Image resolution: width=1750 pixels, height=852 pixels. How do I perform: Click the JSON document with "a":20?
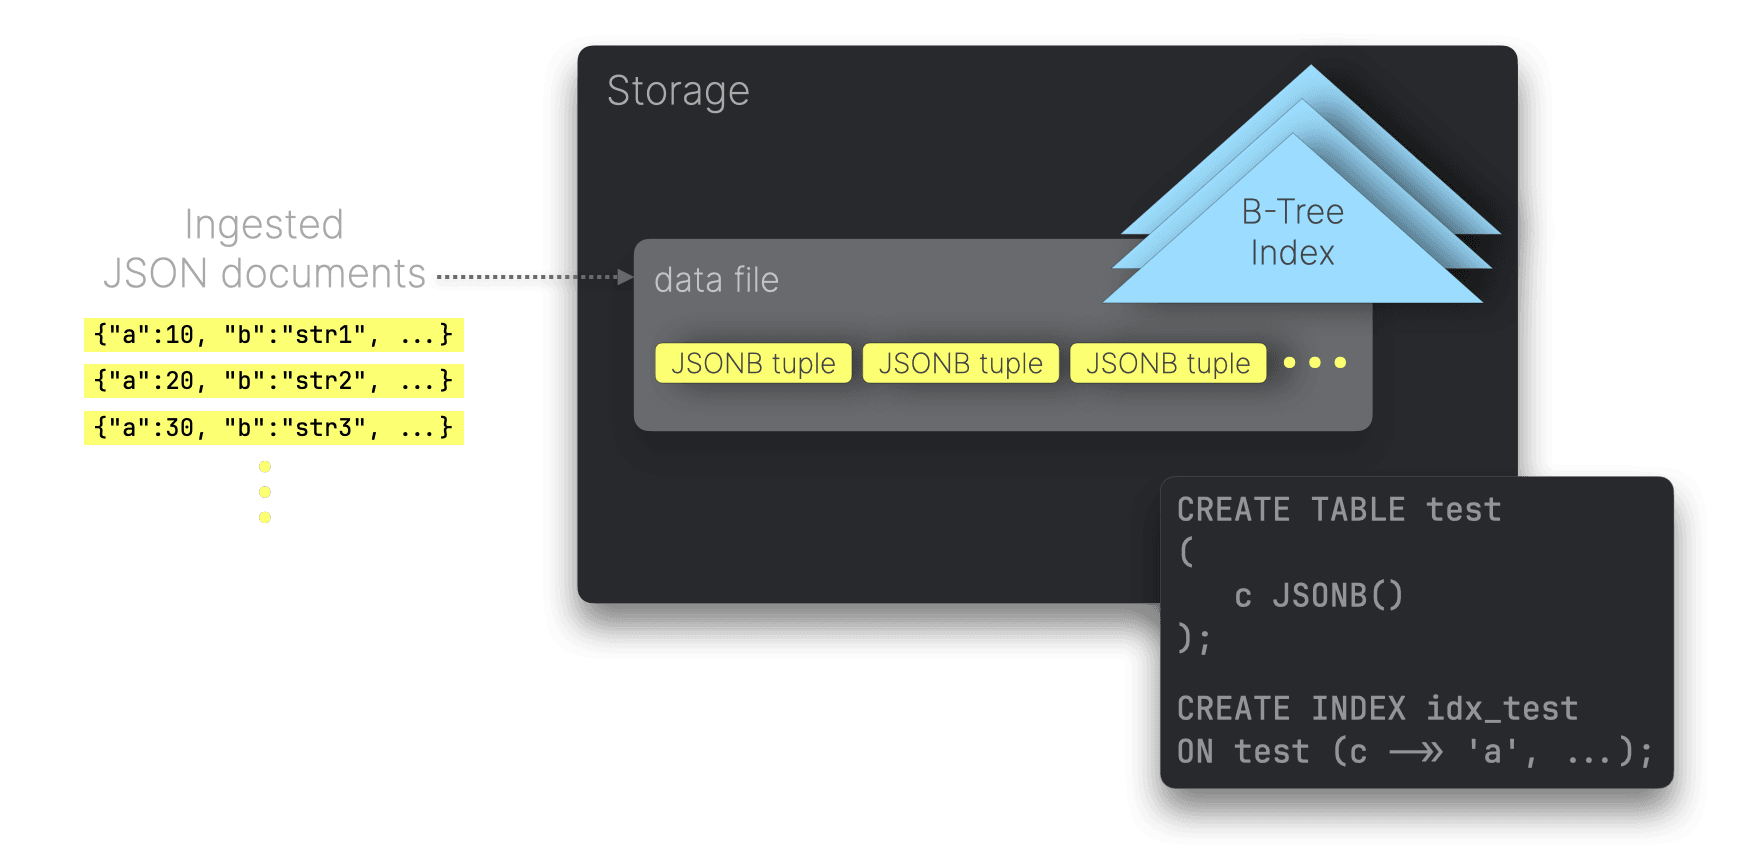[273, 381]
